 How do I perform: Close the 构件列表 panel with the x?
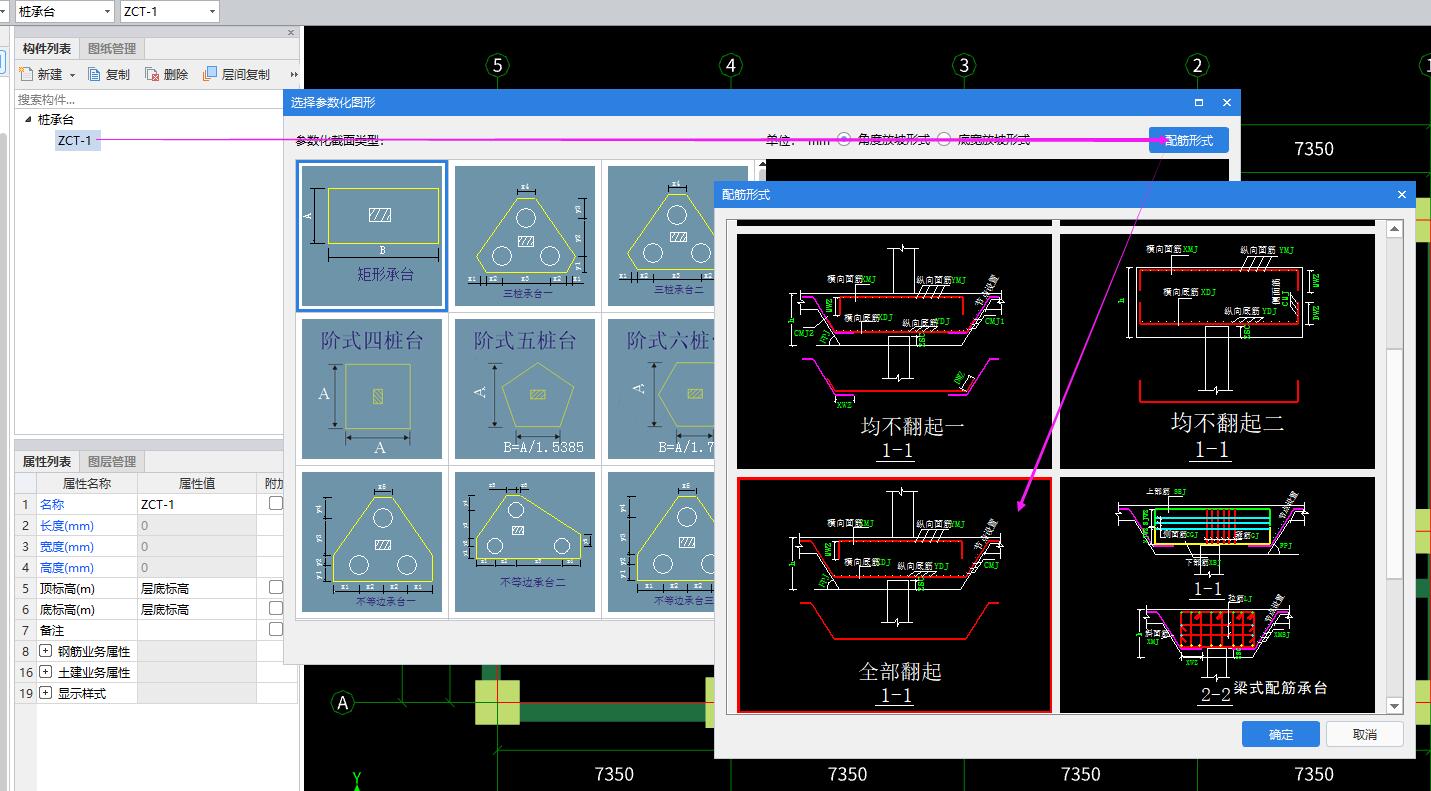[x=292, y=33]
